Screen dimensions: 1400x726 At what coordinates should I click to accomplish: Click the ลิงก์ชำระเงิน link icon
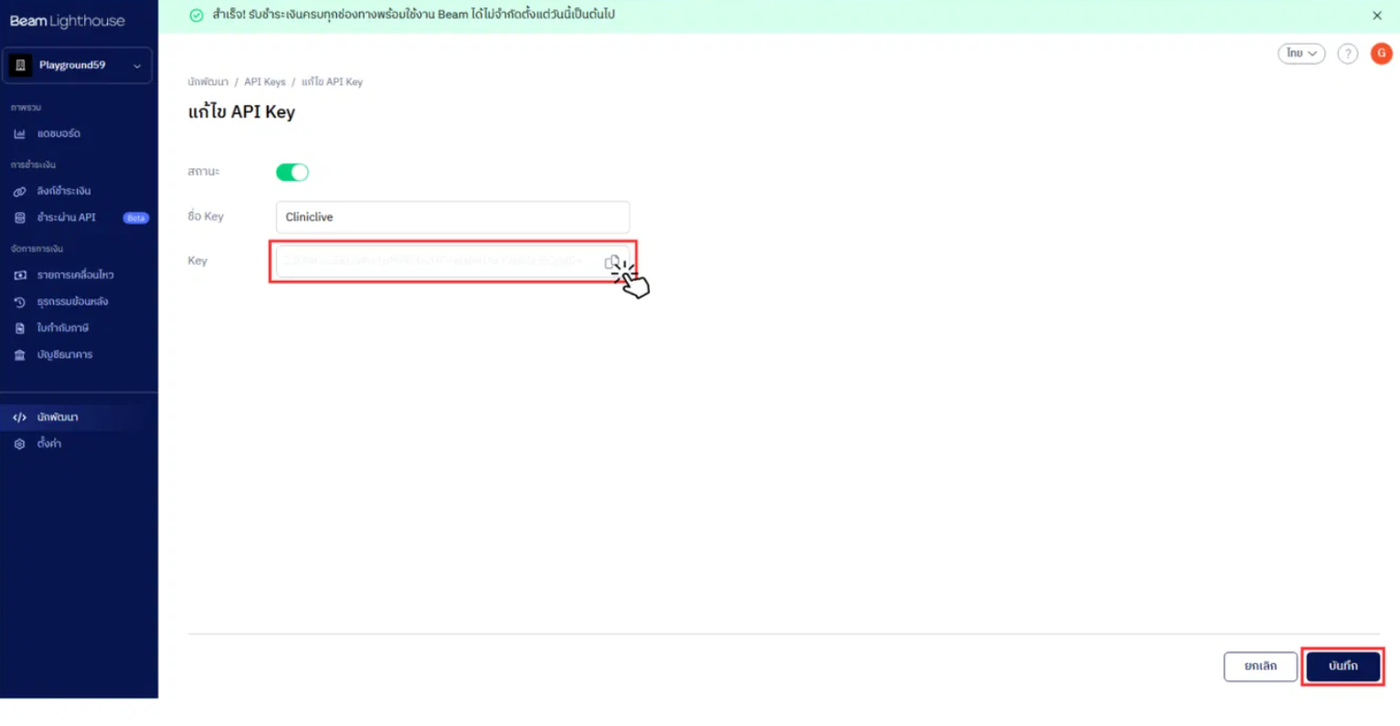(x=20, y=191)
